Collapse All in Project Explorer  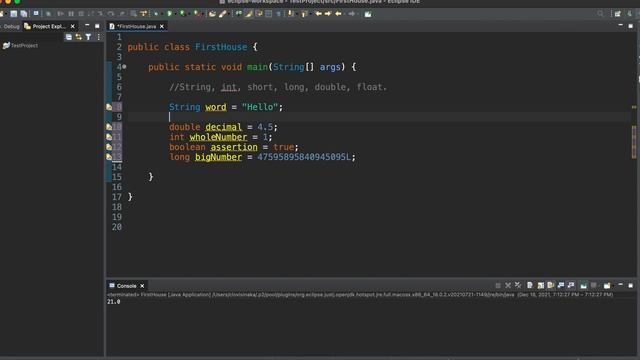pos(69,37)
